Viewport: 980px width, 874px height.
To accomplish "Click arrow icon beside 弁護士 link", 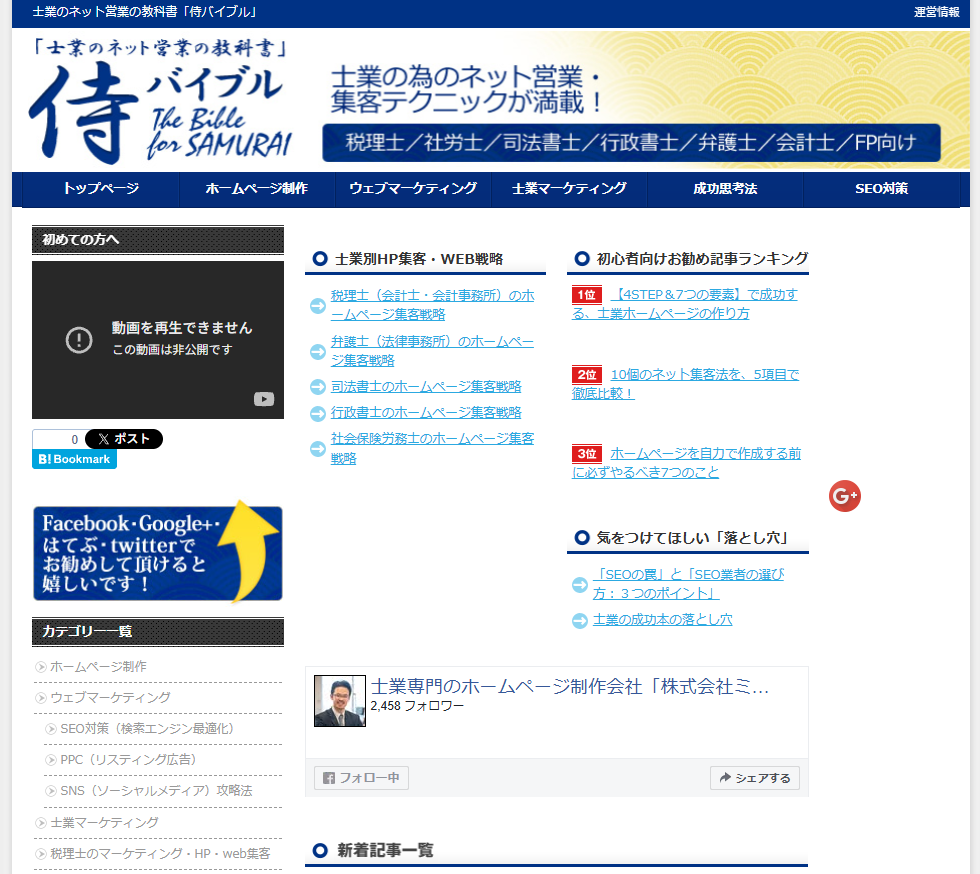I will point(318,352).
